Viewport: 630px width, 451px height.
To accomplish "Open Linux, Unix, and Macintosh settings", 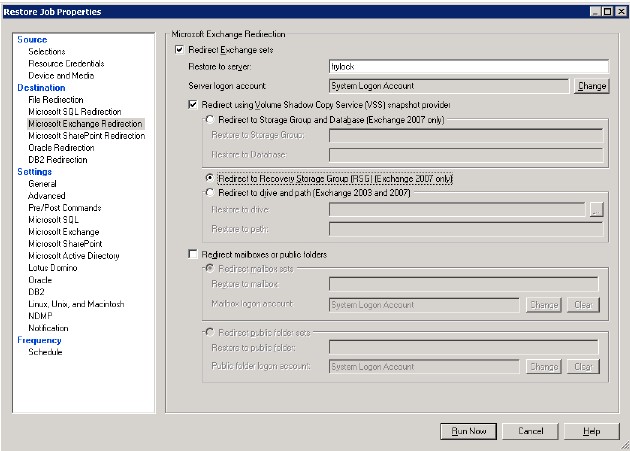I will click(x=76, y=304).
